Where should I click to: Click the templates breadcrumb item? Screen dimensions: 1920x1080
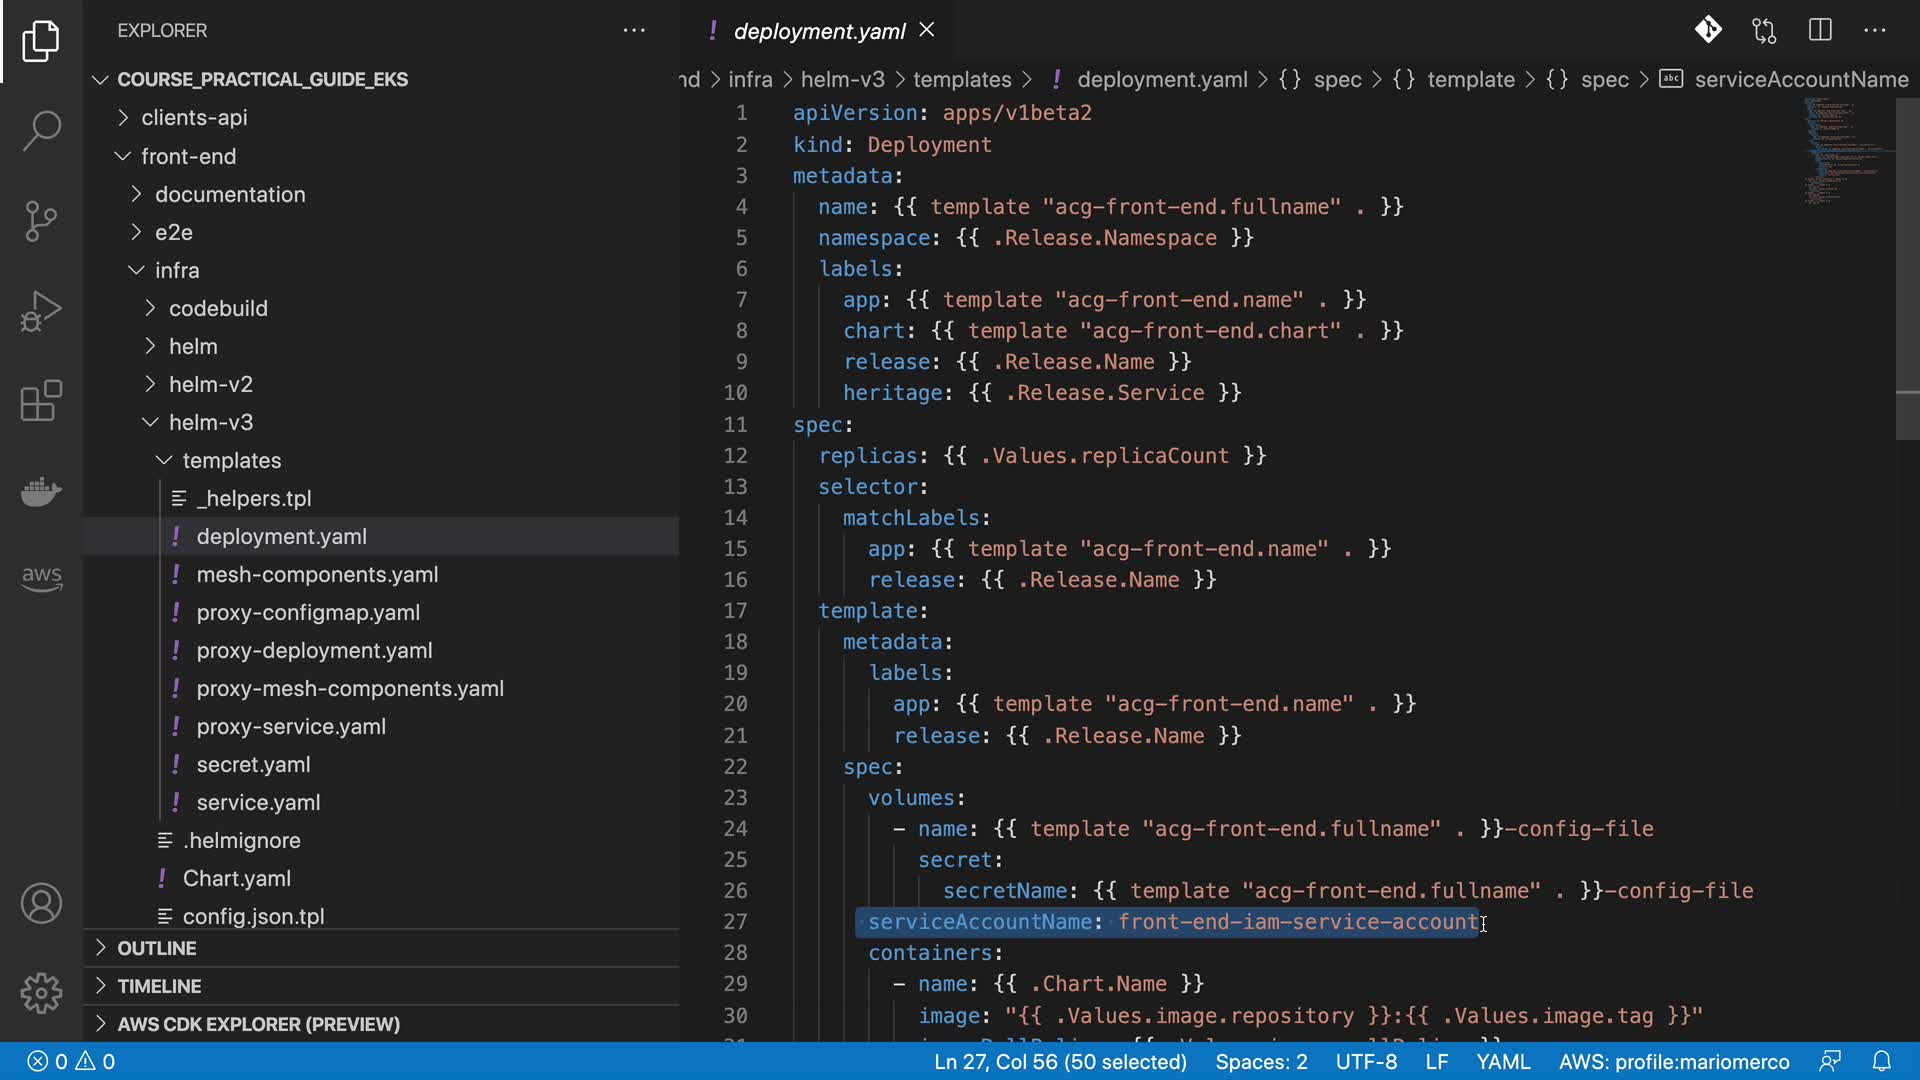(x=962, y=80)
